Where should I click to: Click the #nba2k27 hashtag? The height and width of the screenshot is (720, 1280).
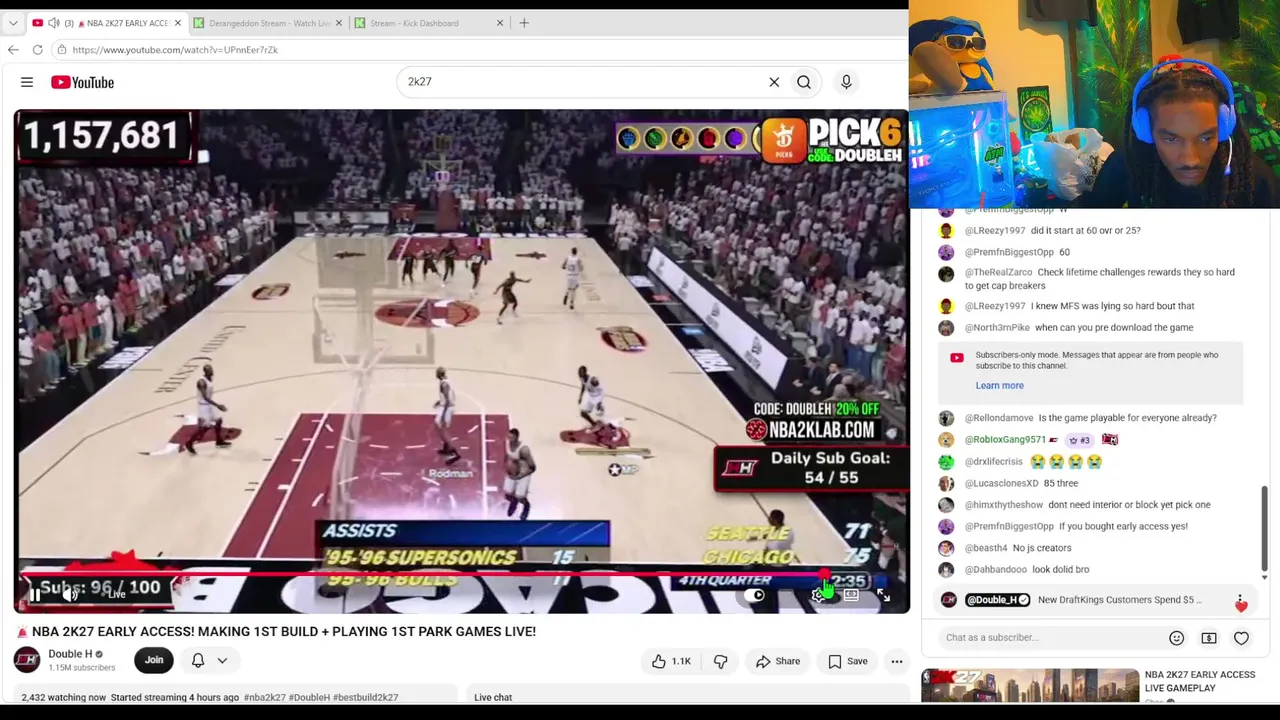click(264, 697)
